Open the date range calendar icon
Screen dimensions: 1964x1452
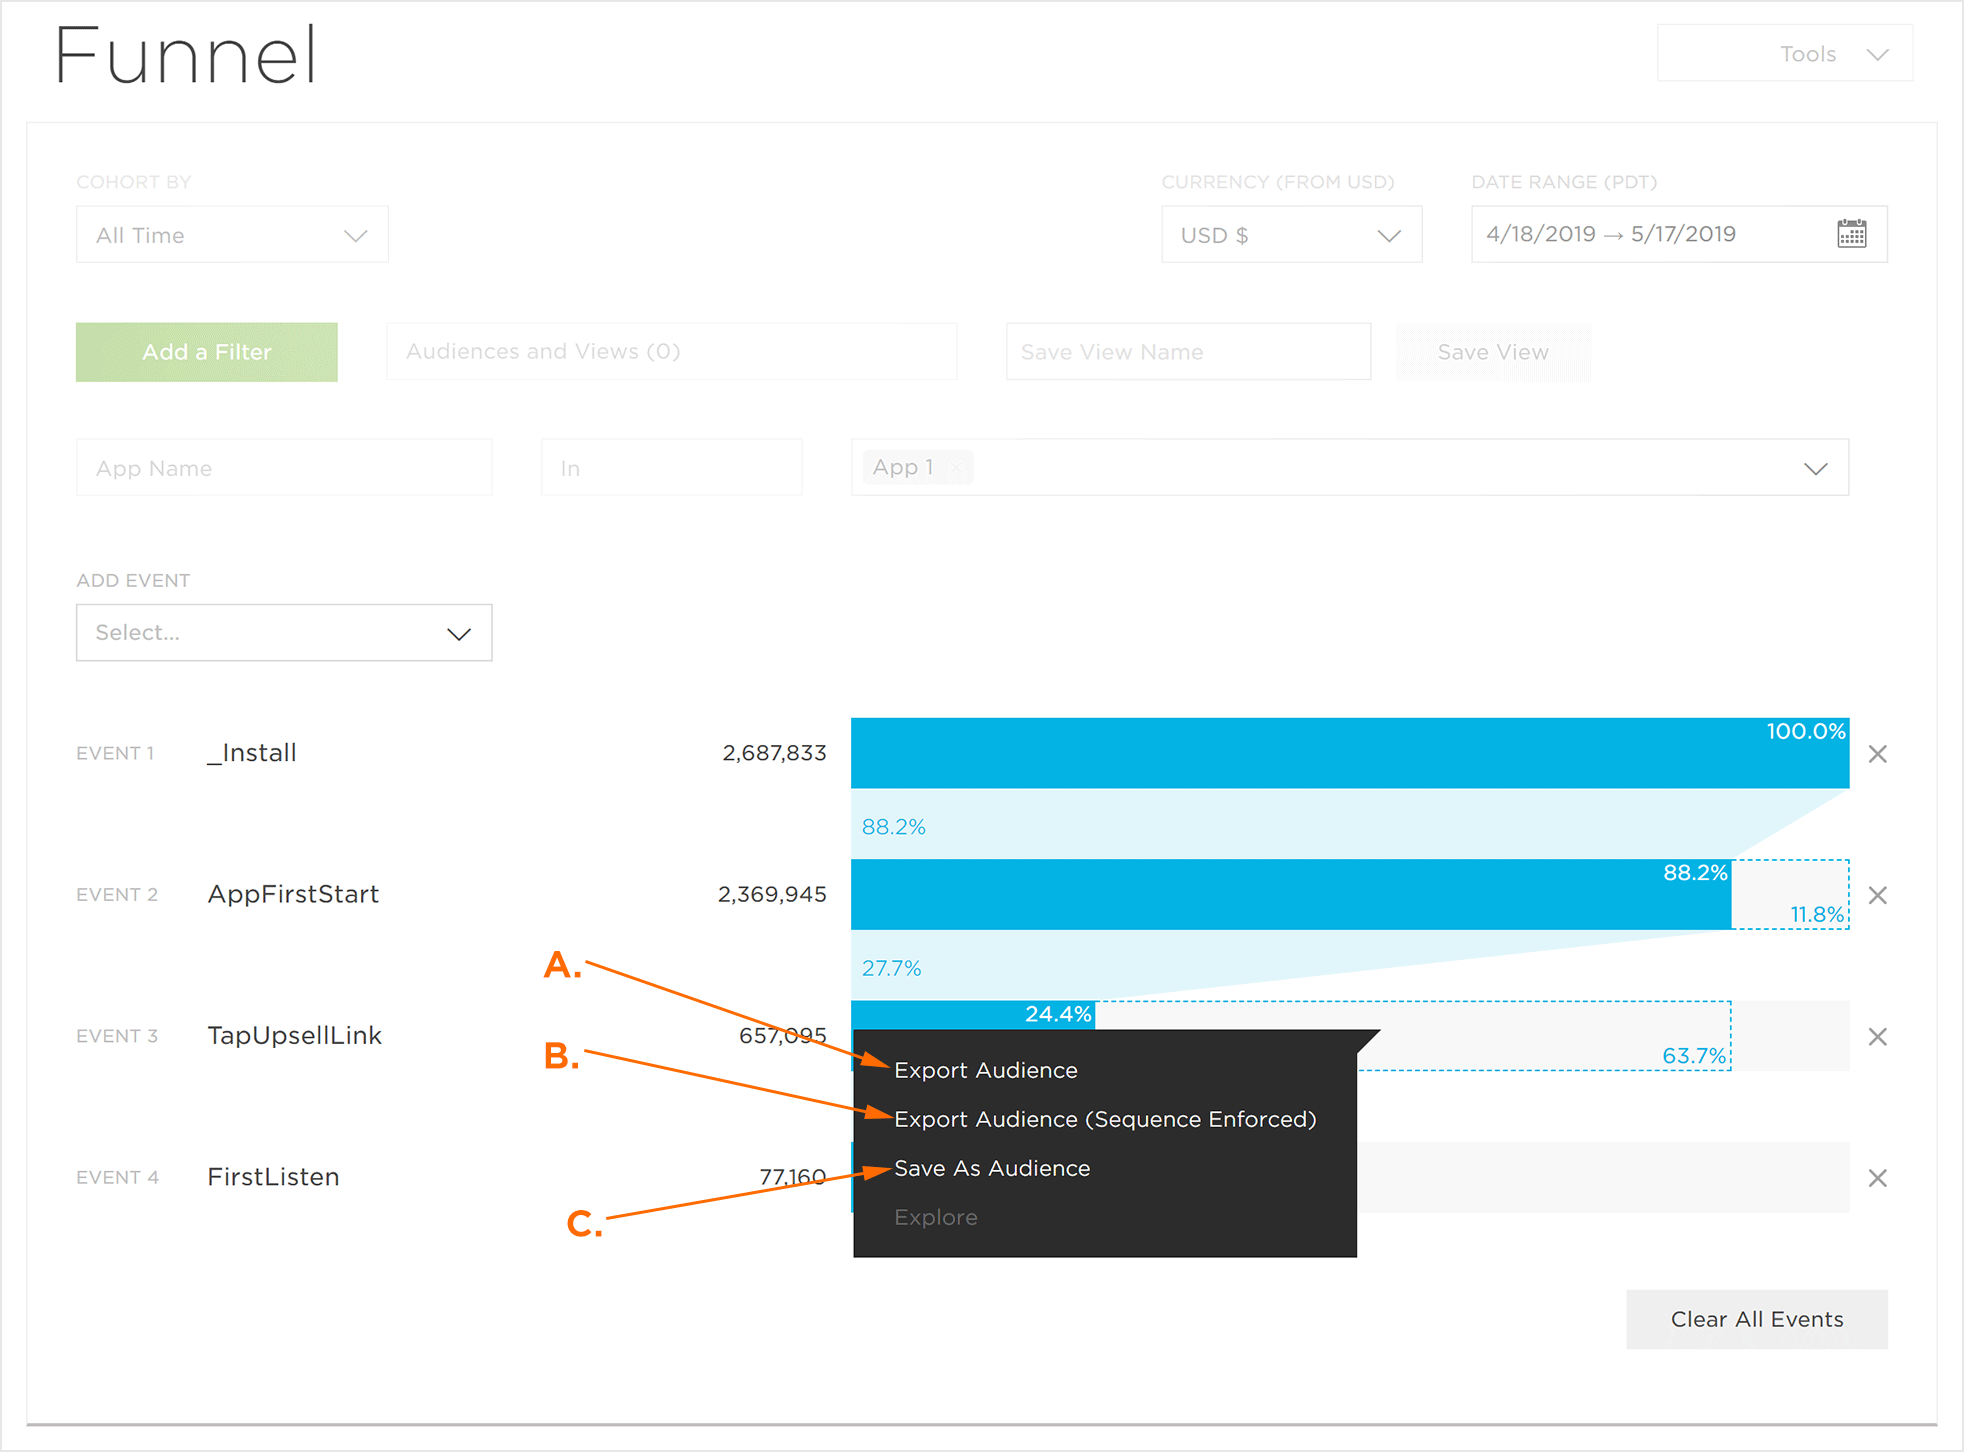(x=1851, y=234)
